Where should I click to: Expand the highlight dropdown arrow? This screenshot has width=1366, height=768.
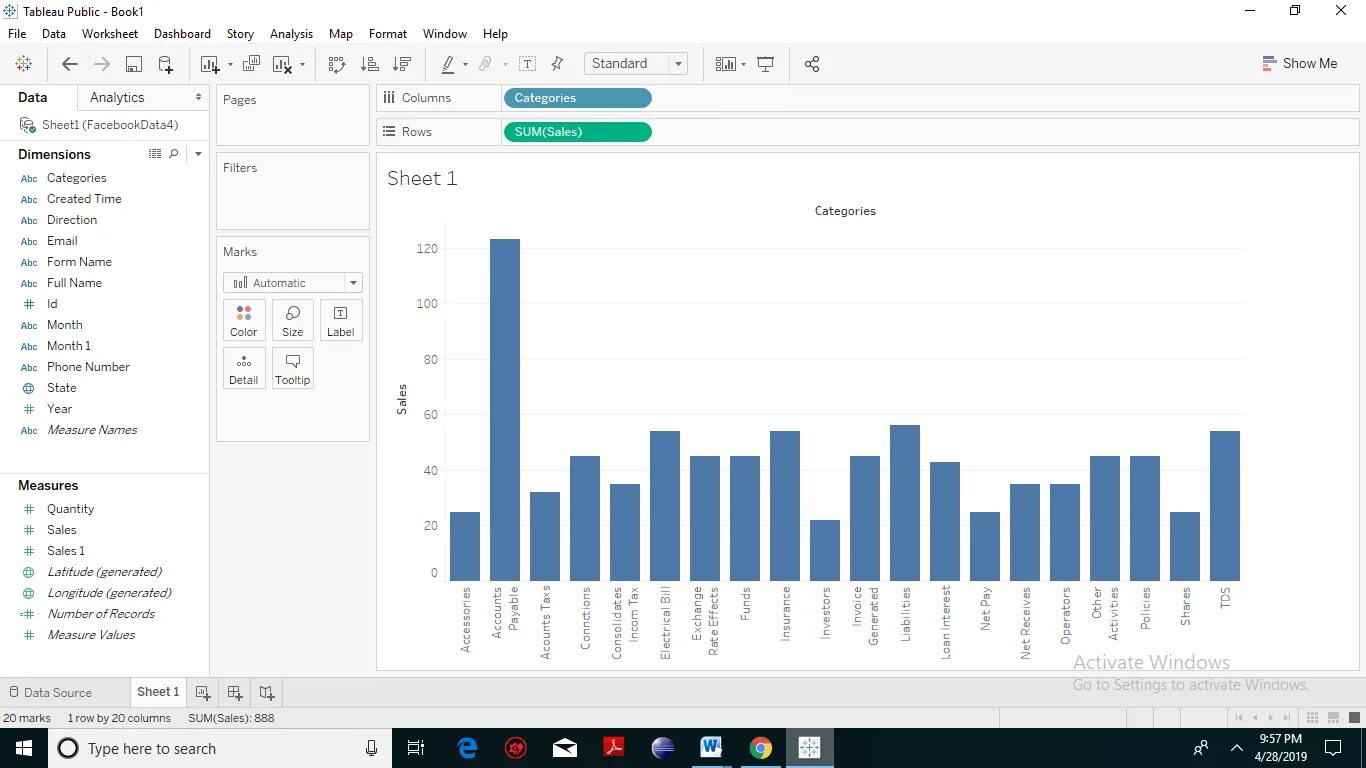[x=465, y=65]
